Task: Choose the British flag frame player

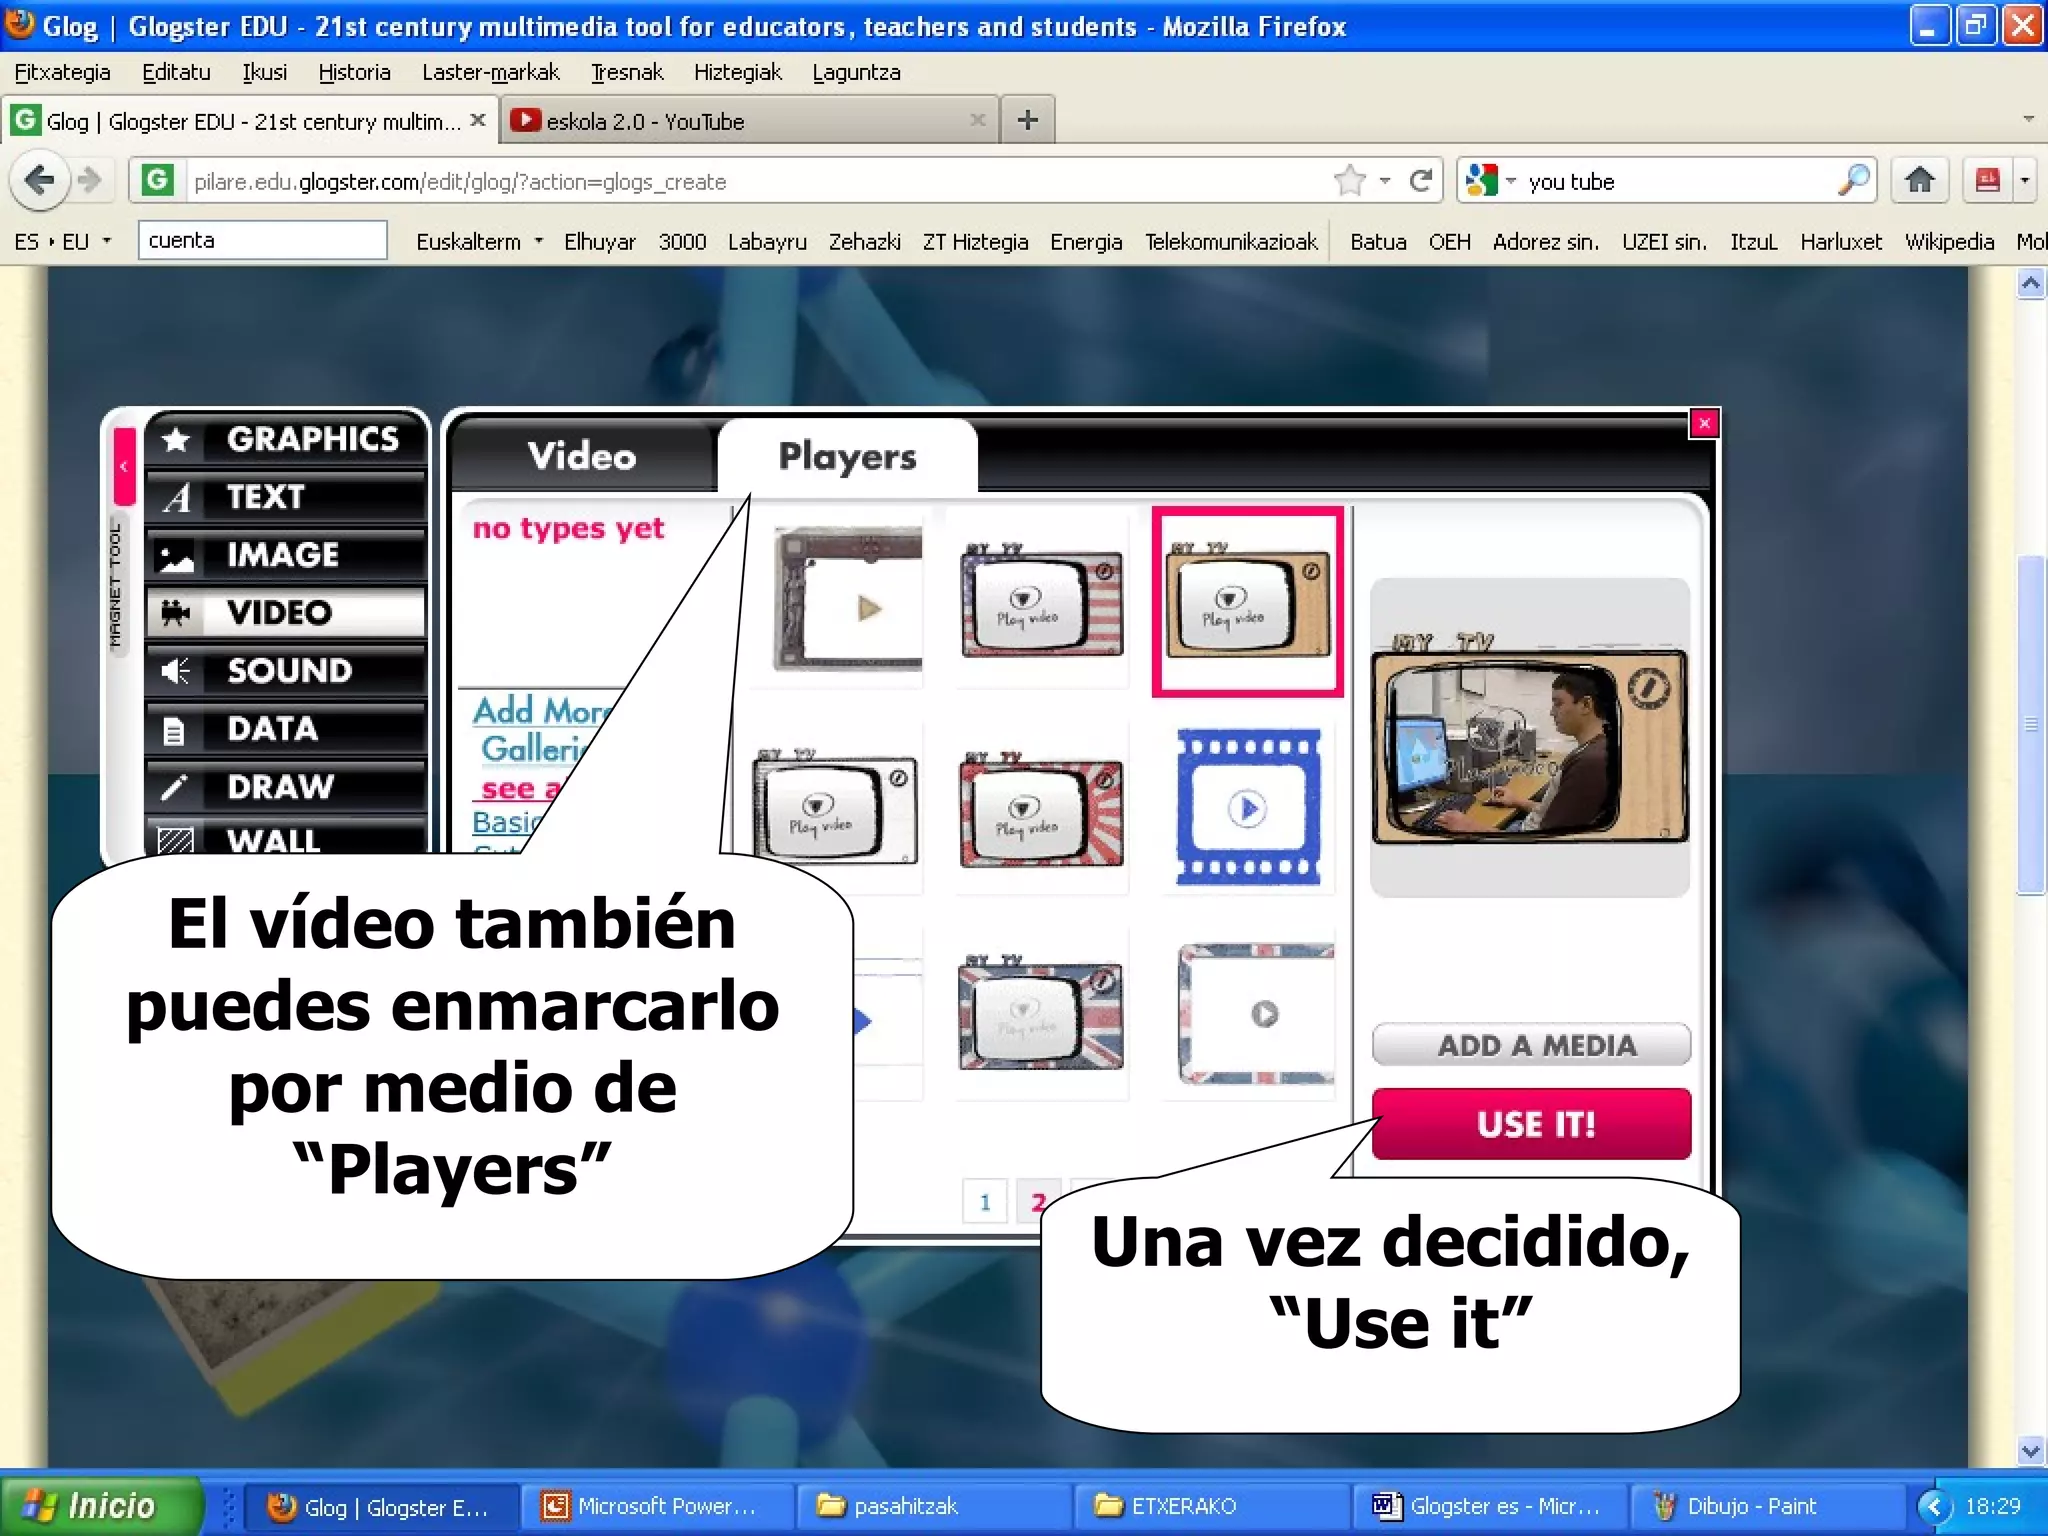Action: 1256,1014
